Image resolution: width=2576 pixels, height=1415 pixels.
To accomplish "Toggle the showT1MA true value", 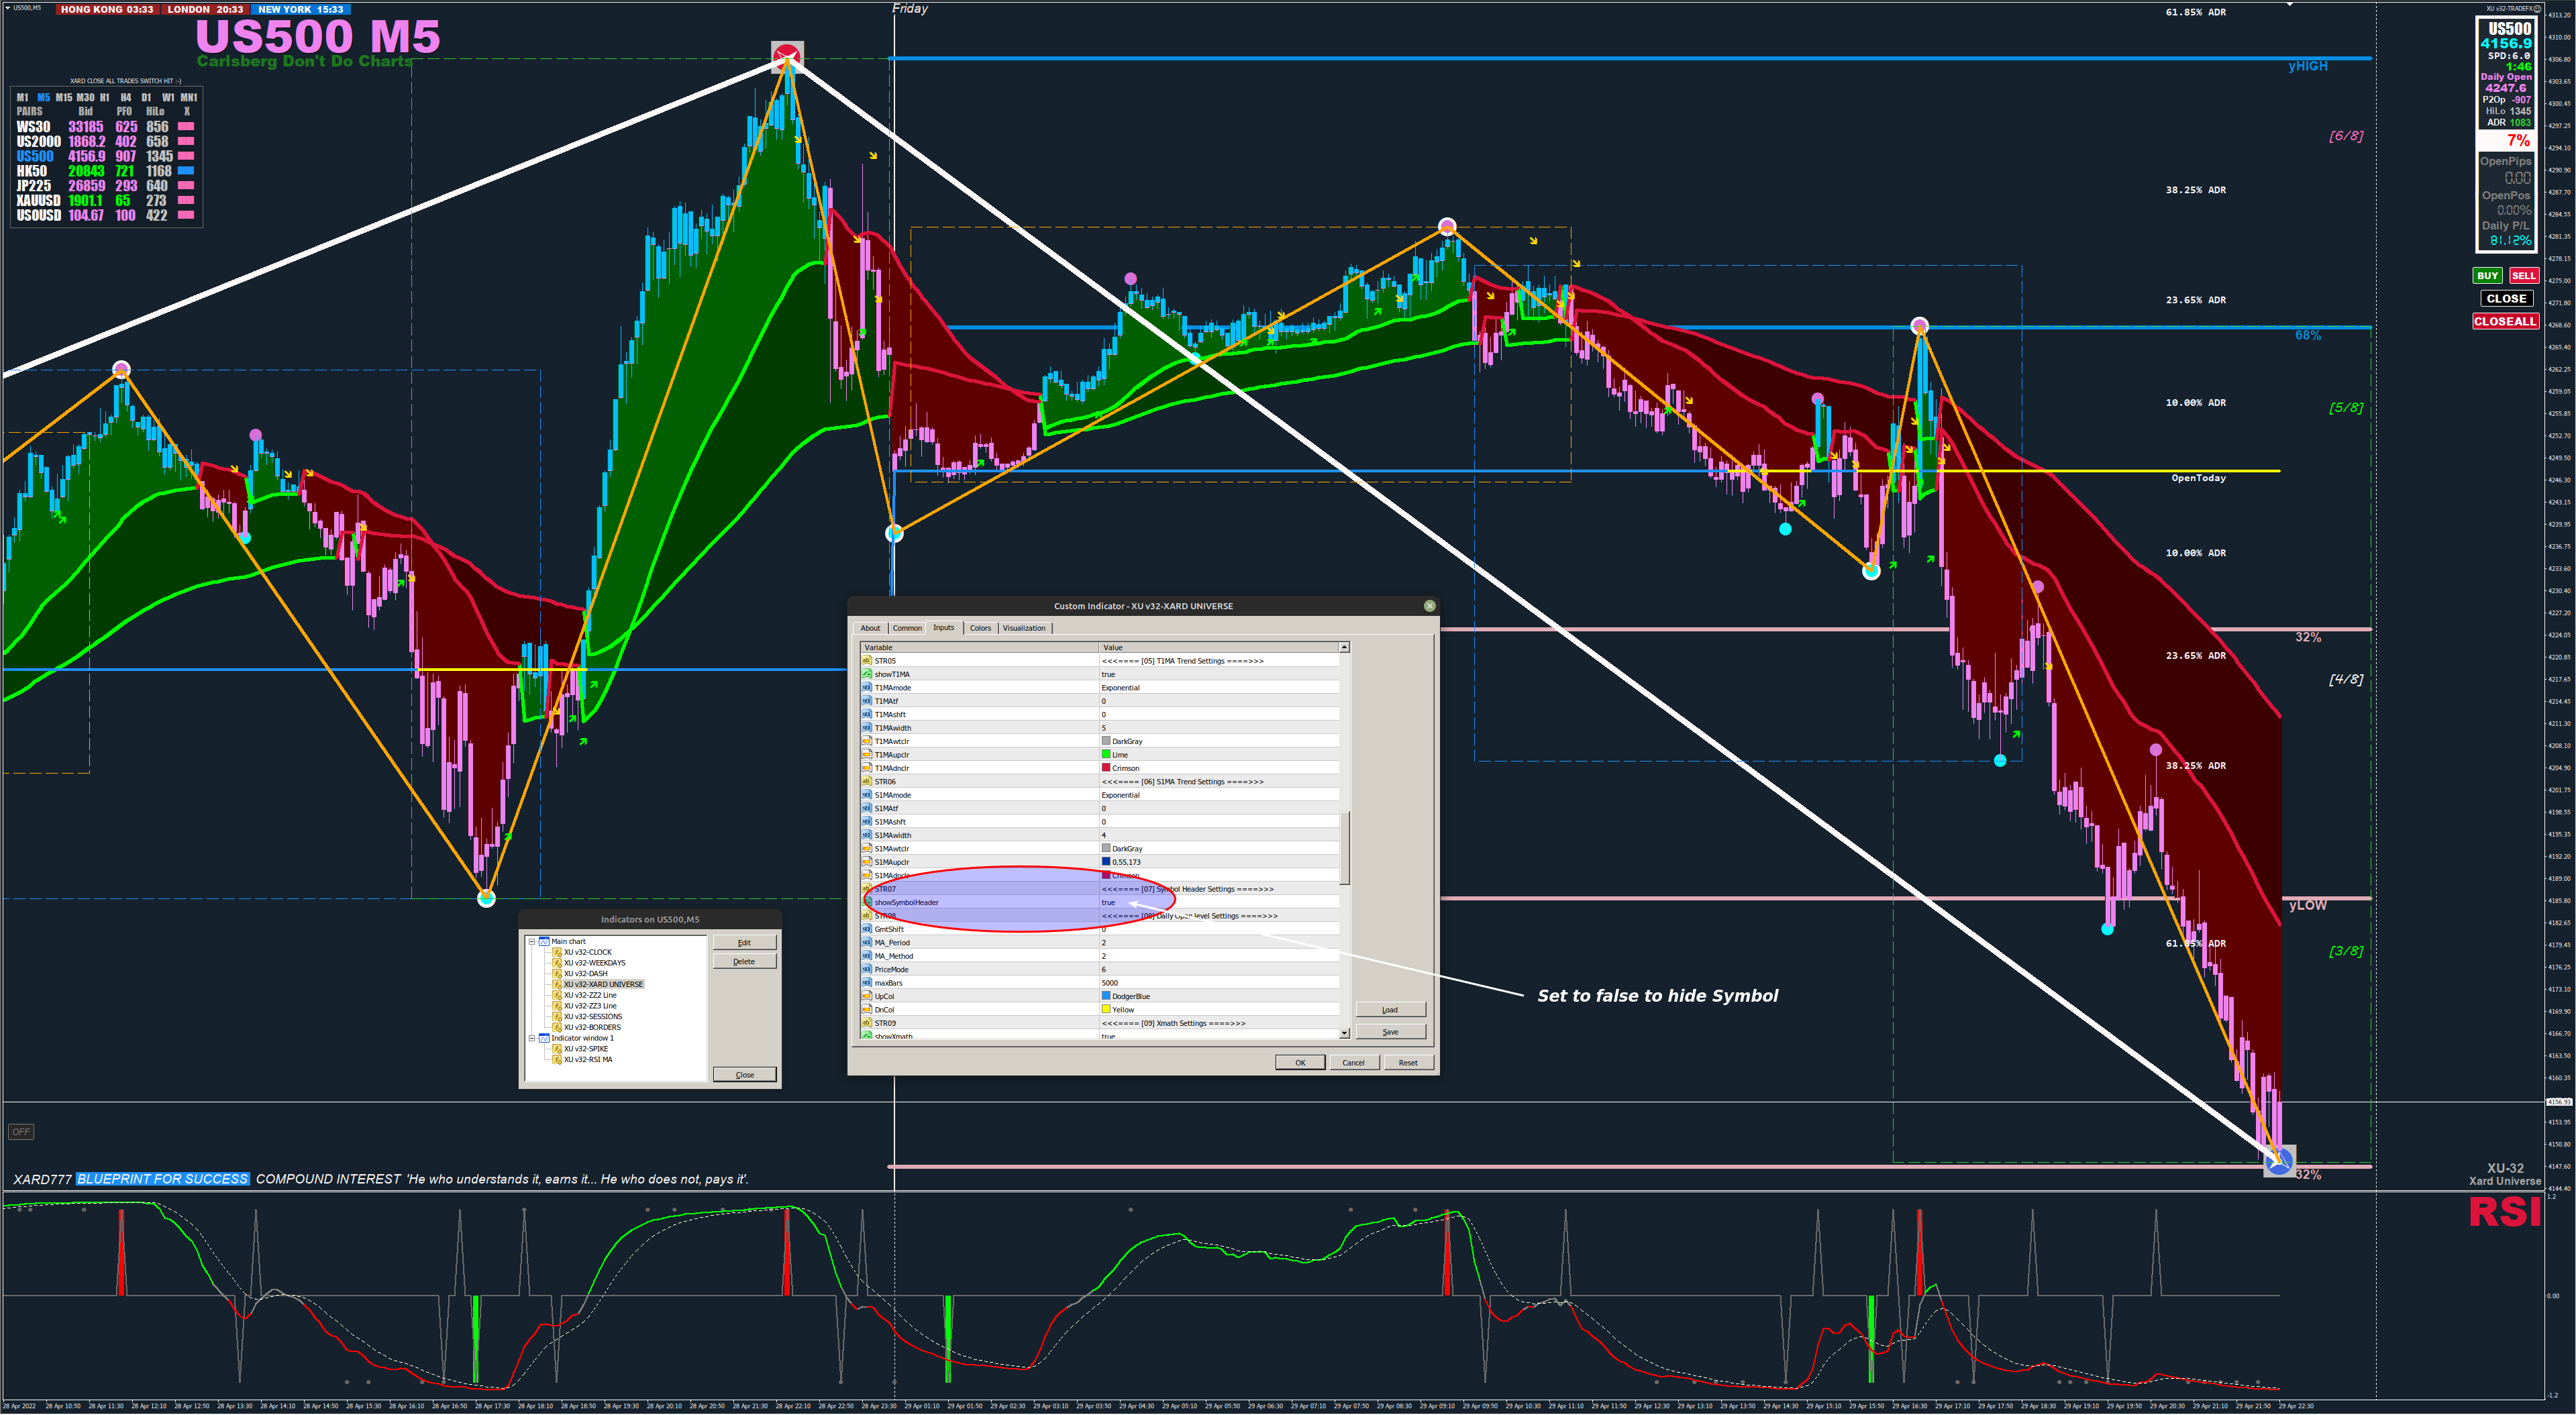I will pyautogui.click(x=1108, y=675).
